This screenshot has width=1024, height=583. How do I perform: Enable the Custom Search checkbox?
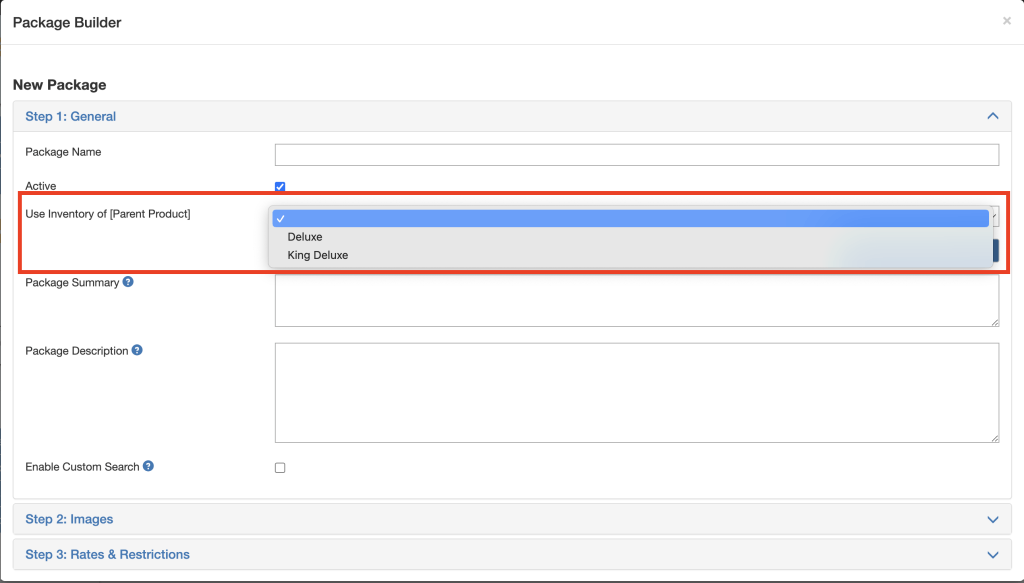pyautogui.click(x=280, y=467)
